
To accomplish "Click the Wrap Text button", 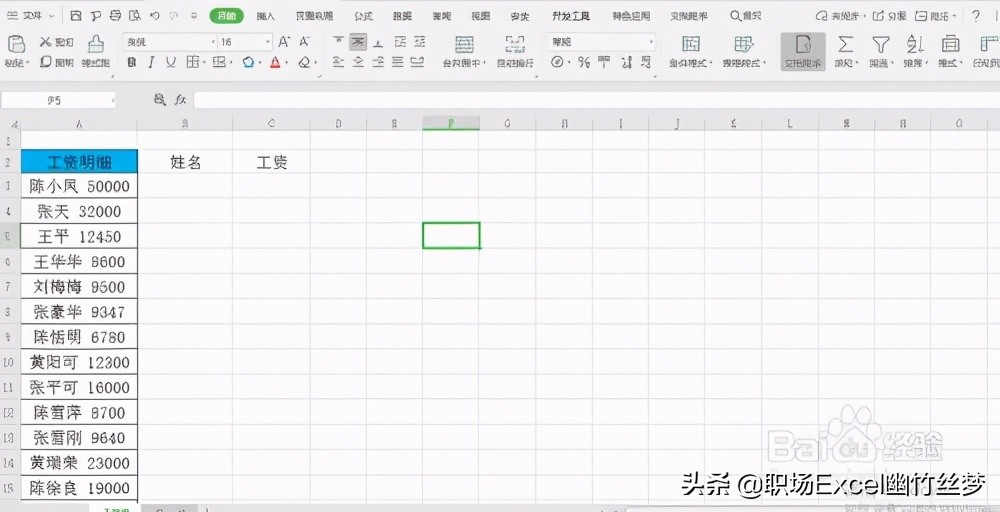I will [515, 51].
